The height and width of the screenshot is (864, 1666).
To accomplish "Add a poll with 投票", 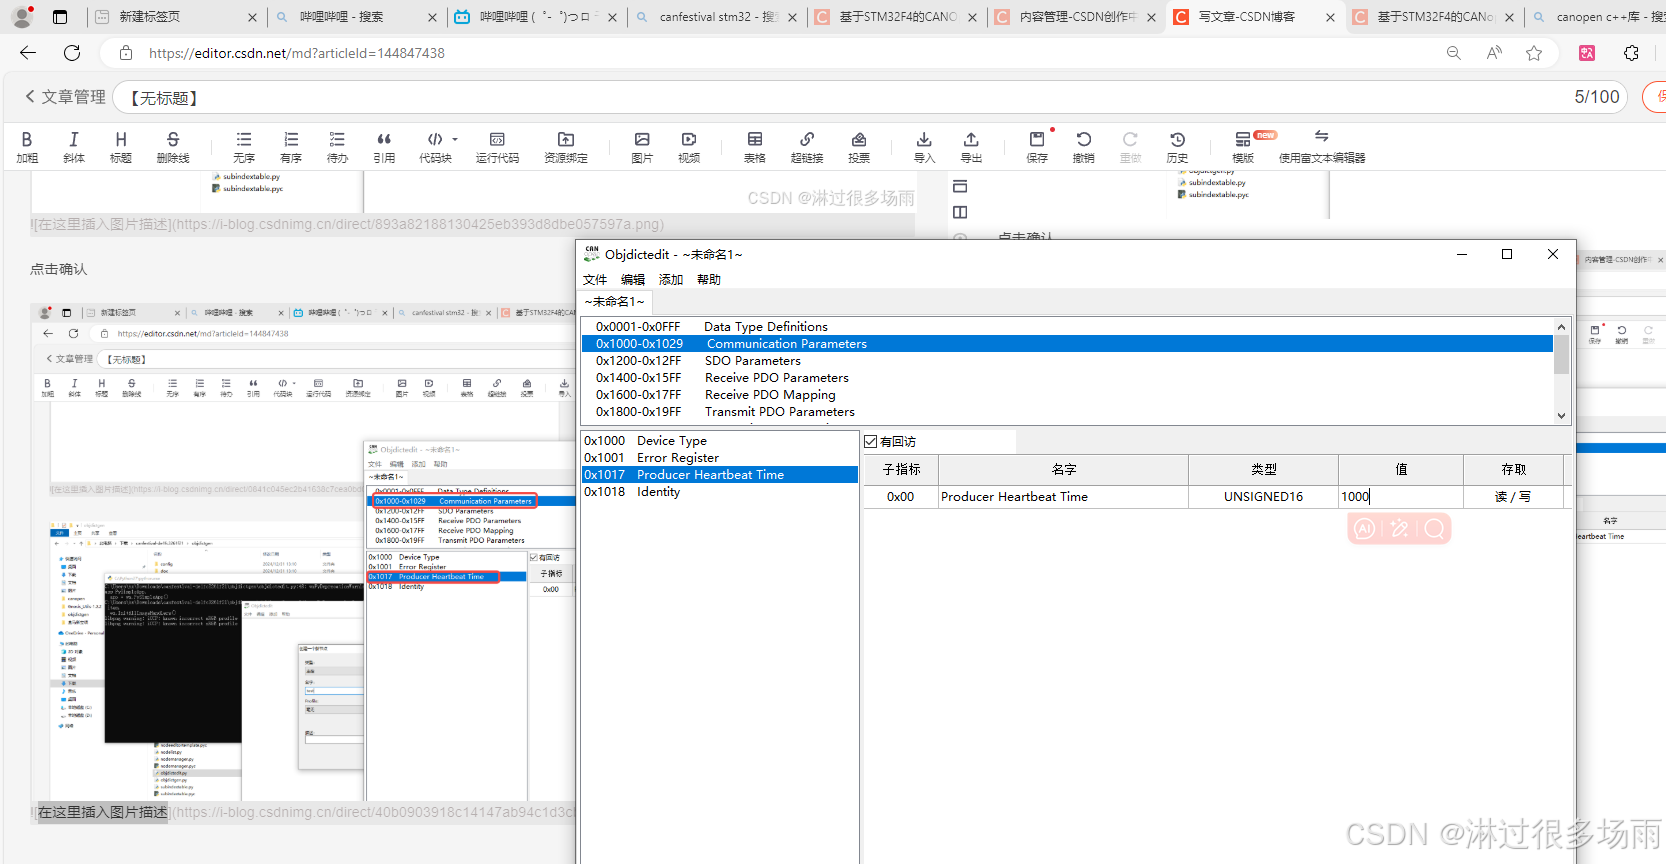I will (859, 146).
